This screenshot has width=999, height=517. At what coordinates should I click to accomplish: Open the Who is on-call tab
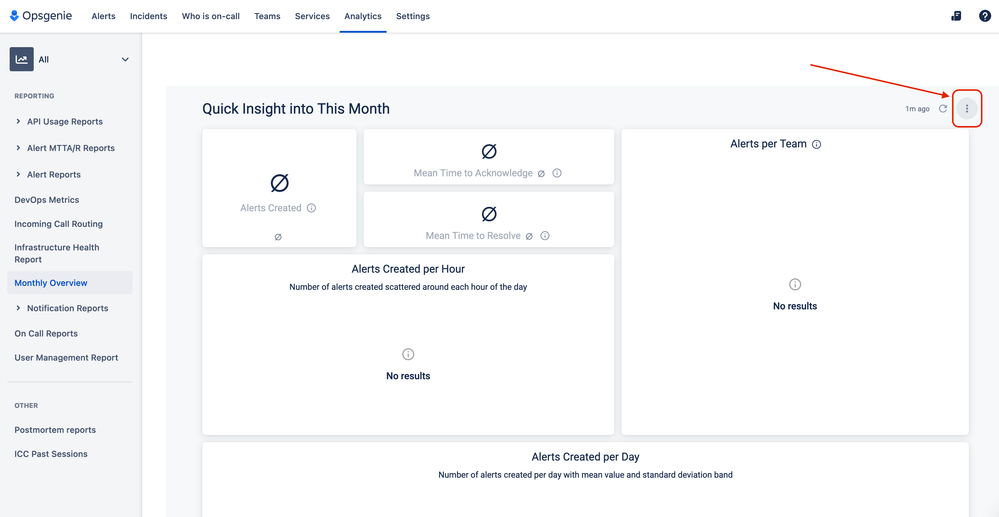[x=210, y=16]
